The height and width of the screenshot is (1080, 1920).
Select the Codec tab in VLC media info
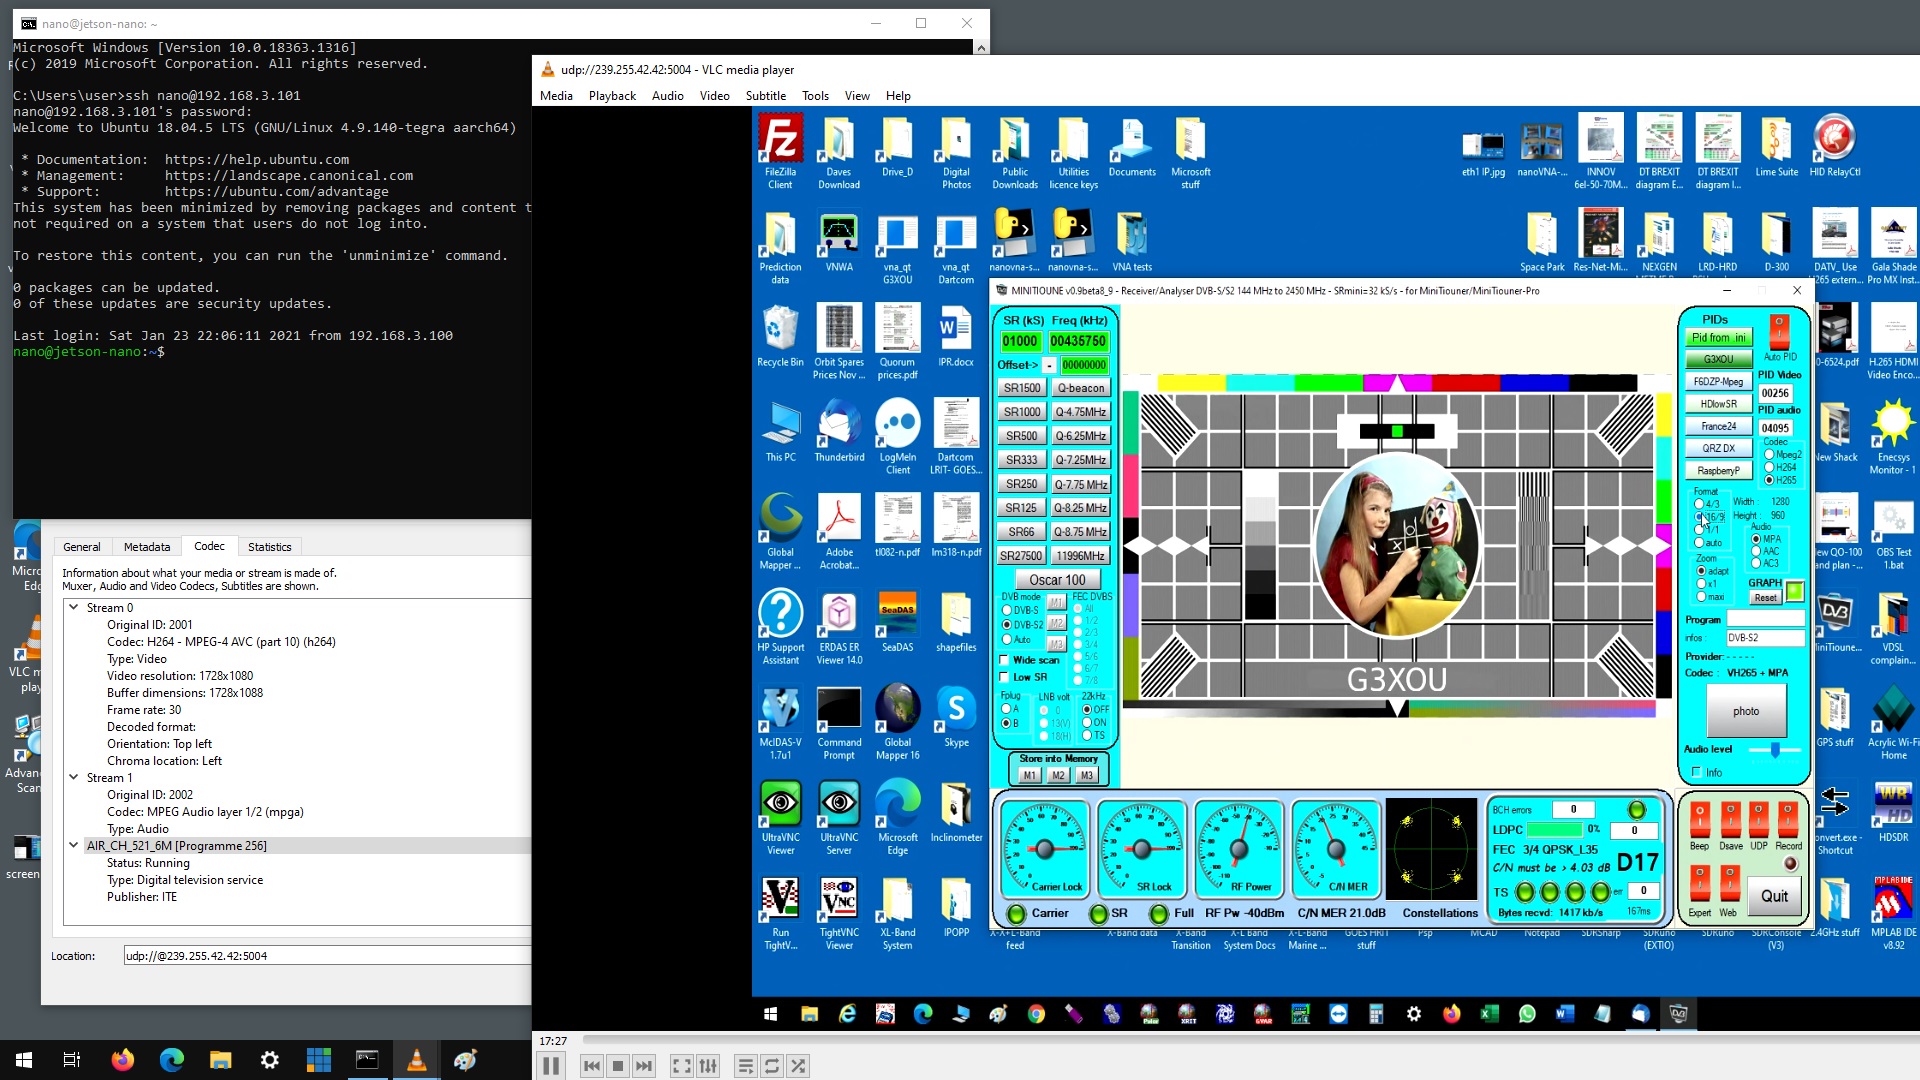pos(208,546)
